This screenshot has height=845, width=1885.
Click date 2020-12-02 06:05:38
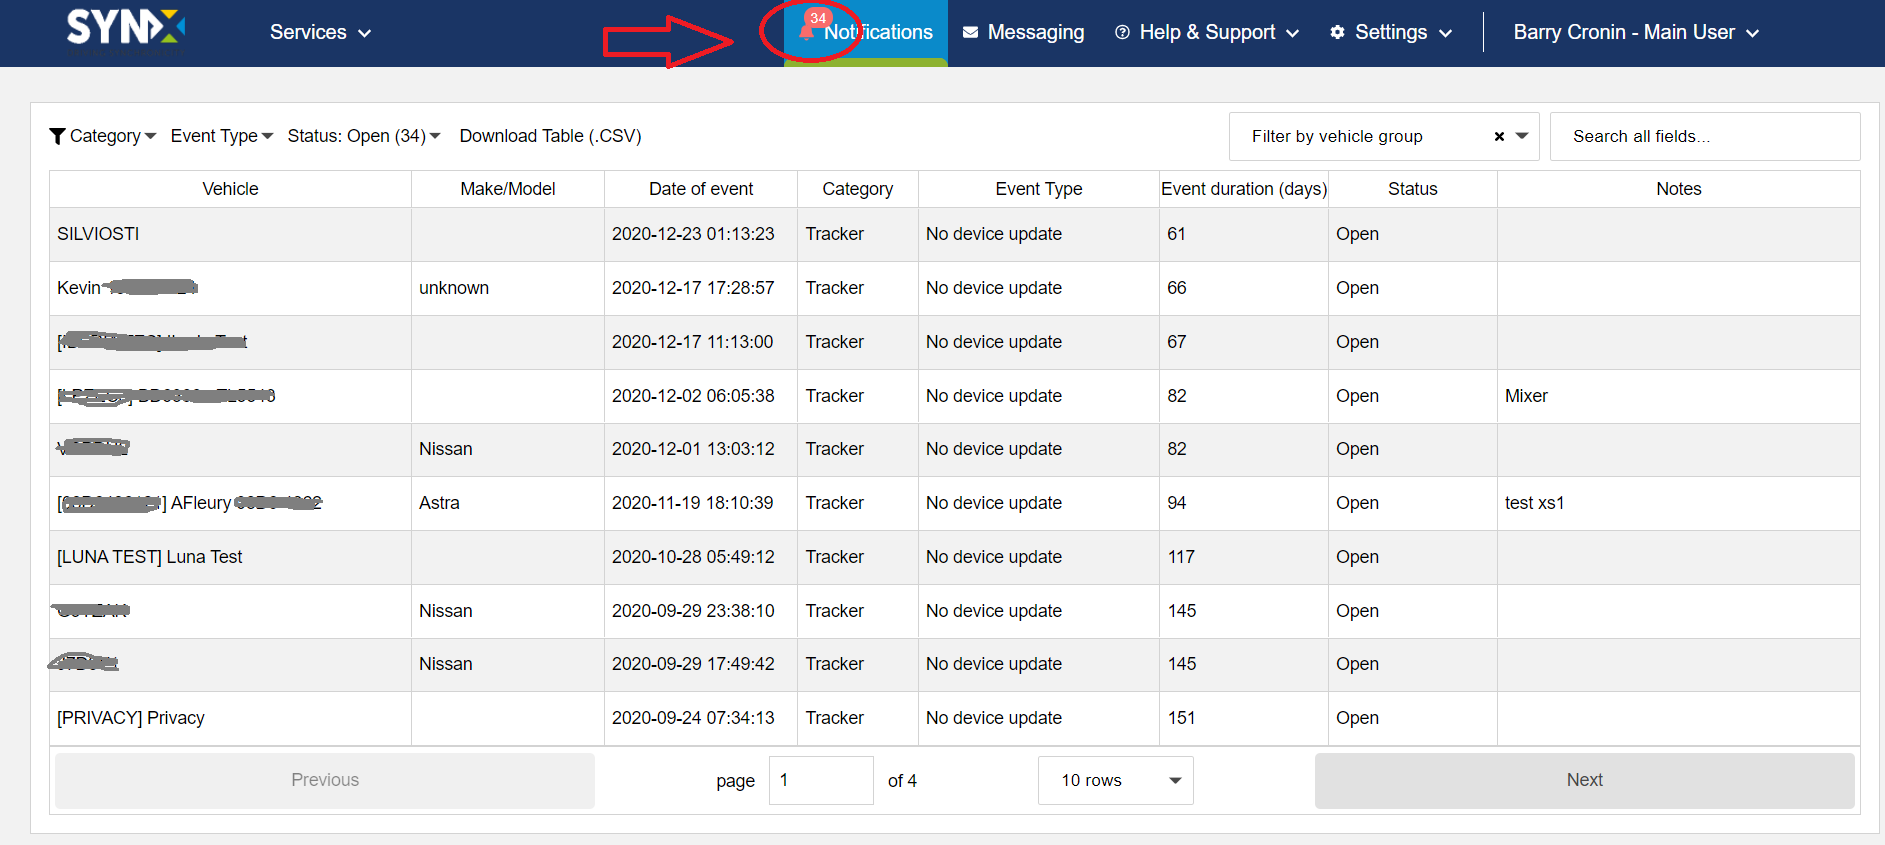(x=693, y=396)
